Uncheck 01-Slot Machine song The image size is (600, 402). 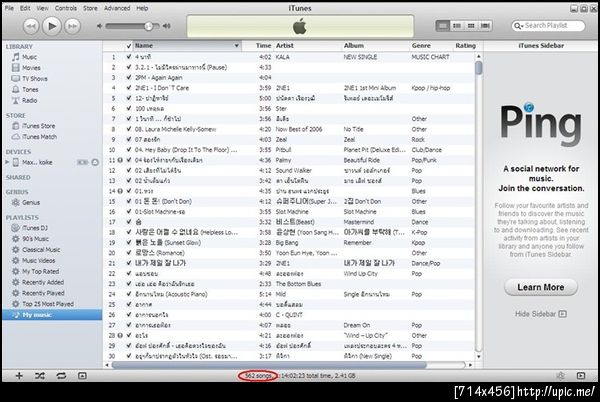pyautogui.click(x=129, y=212)
